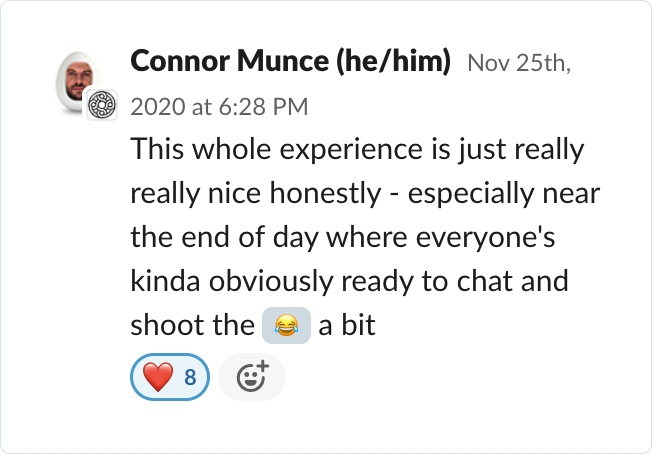The image size is (652, 454).
Task: Click the reaction count number 8
Action: click(190, 377)
